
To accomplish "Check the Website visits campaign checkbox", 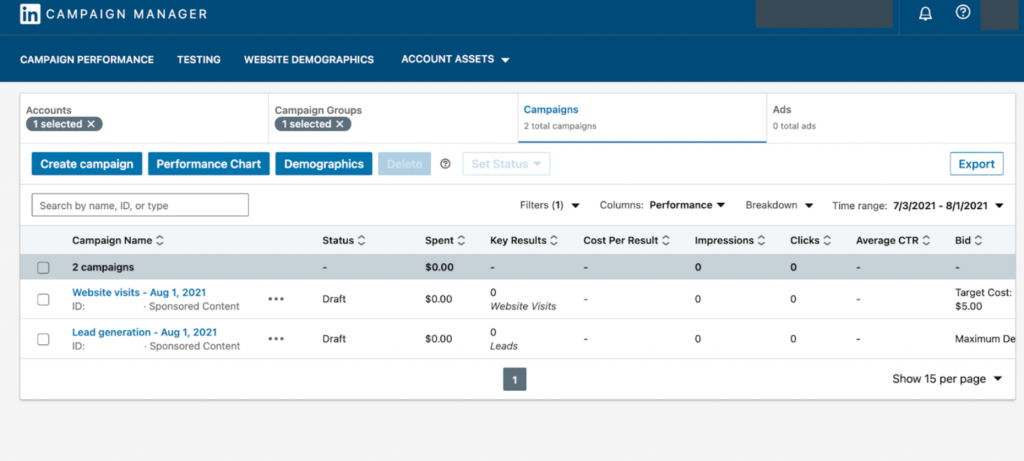I will 43,300.
